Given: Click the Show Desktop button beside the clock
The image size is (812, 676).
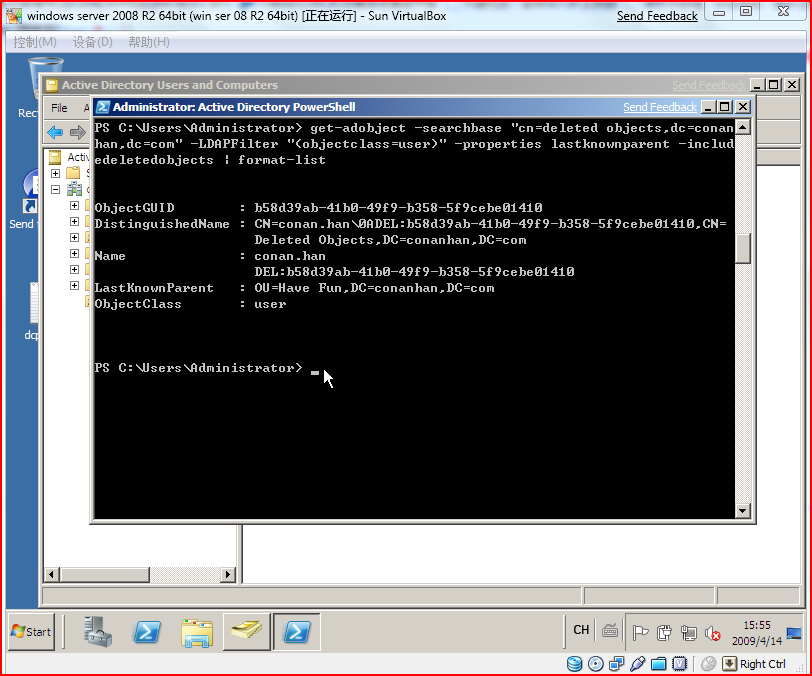Looking at the screenshot, I should click(x=794, y=633).
